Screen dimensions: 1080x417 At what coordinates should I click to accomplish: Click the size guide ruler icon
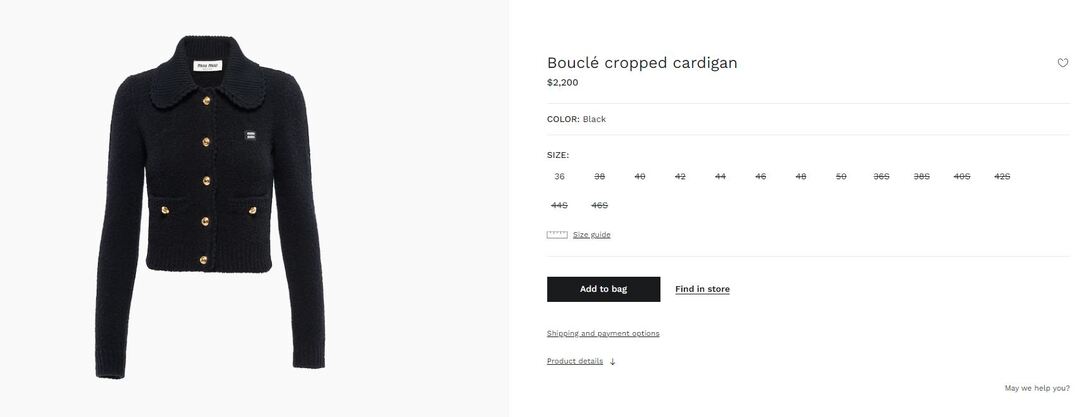[x=557, y=235]
